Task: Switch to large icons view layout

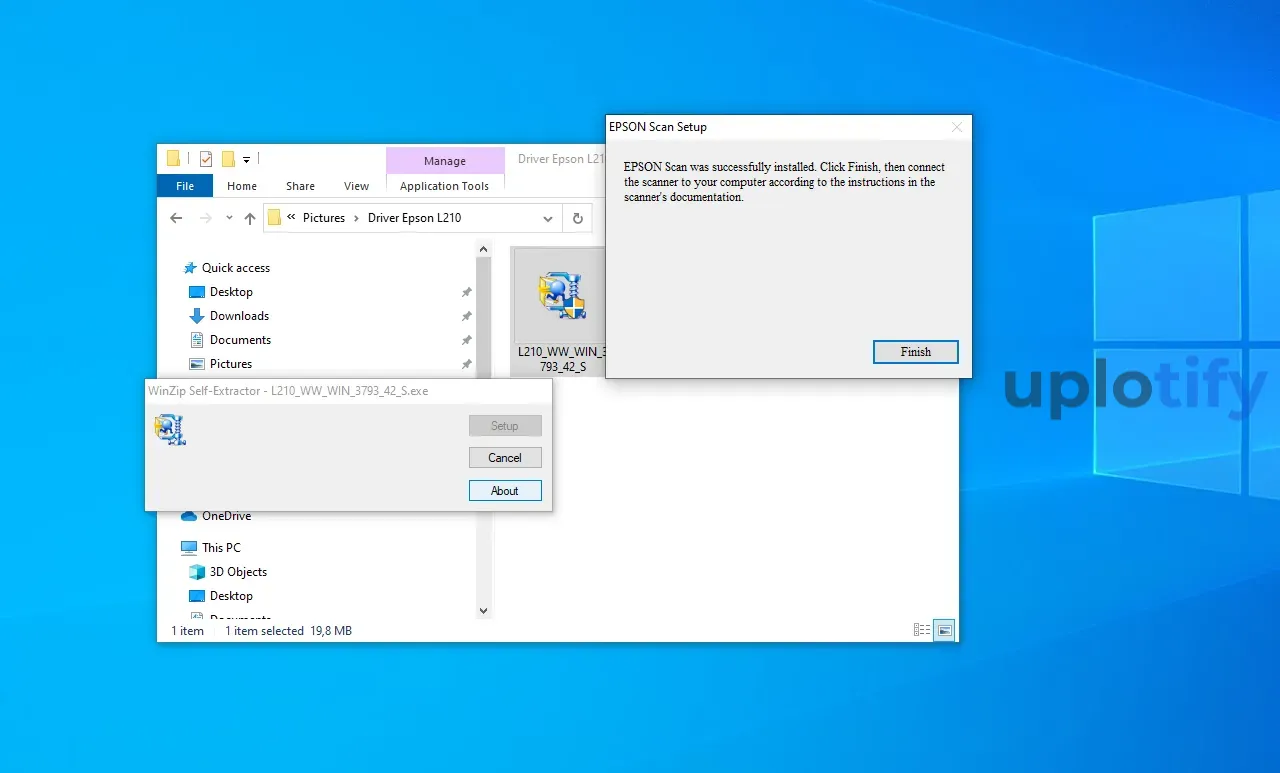Action: [944, 630]
